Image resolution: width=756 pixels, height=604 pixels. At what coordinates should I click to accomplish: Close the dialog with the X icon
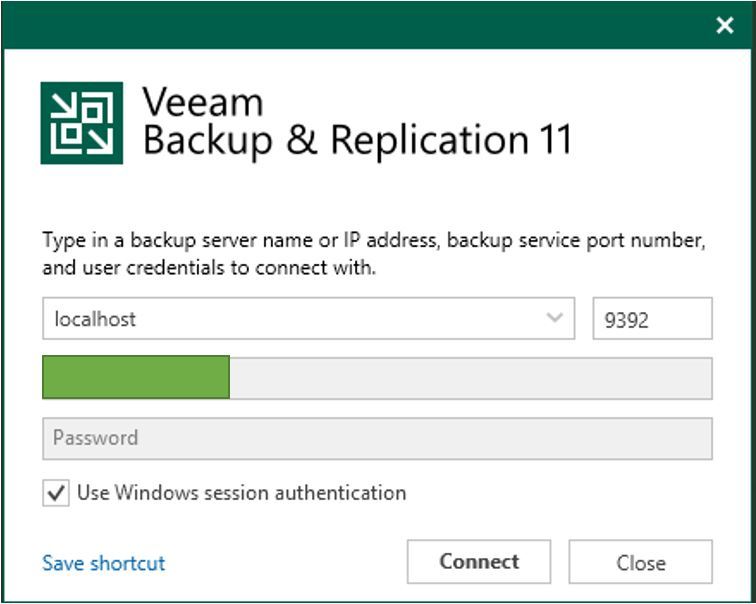point(725,26)
